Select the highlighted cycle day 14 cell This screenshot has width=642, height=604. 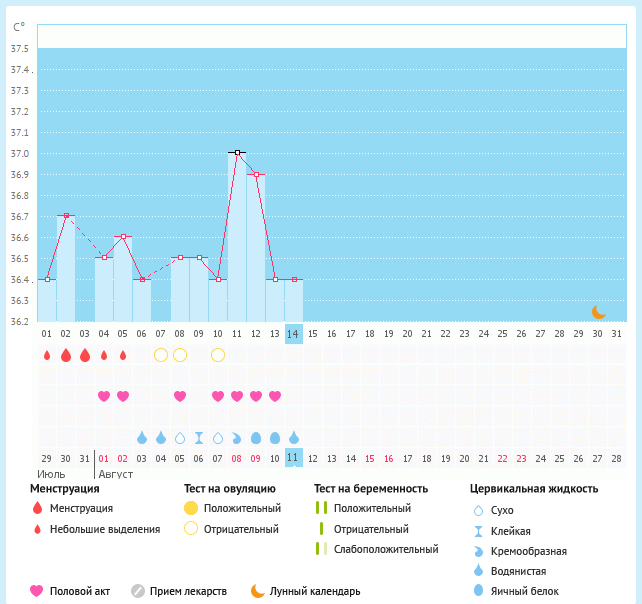pos(294,333)
